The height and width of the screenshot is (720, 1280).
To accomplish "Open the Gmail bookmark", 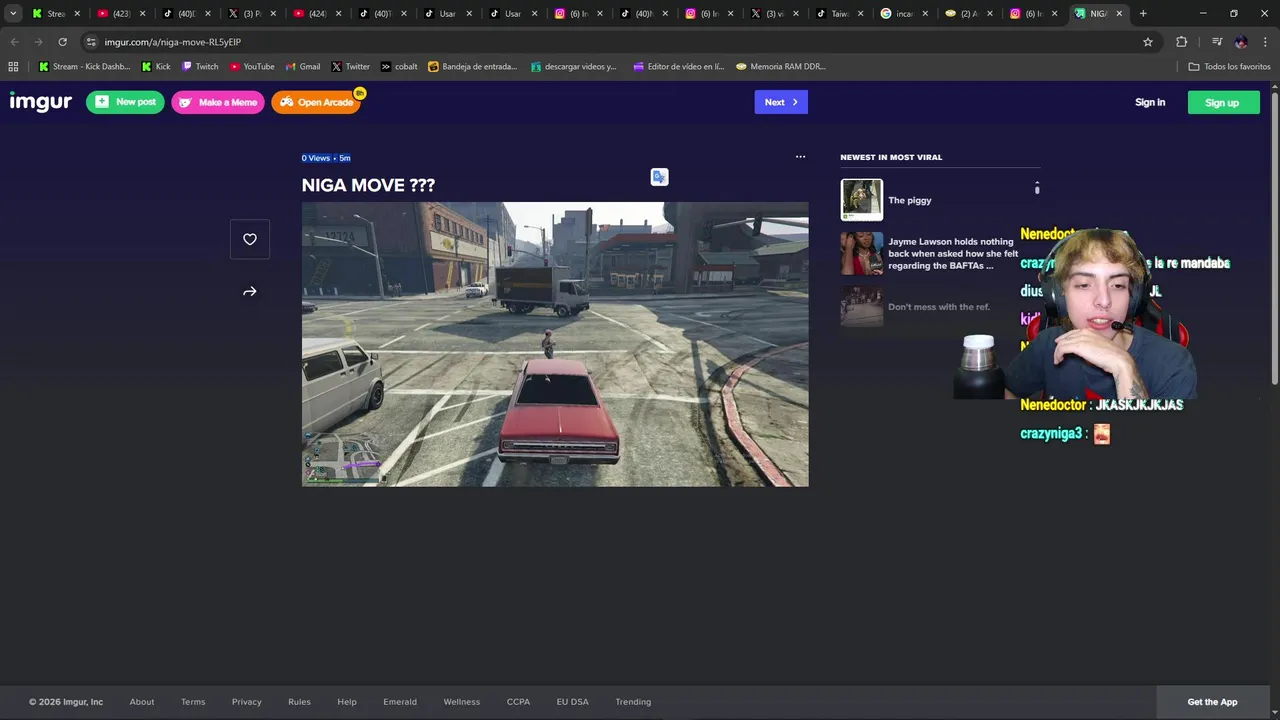I will 303,67.
